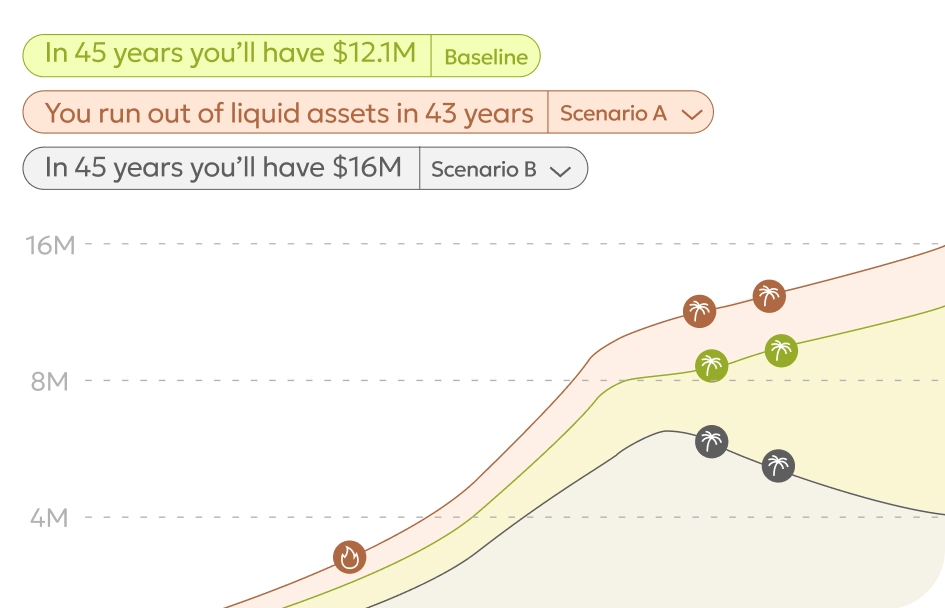Image resolution: width=945 pixels, height=608 pixels.
Task: Click the 4M axis label
Action: pos(50,518)
